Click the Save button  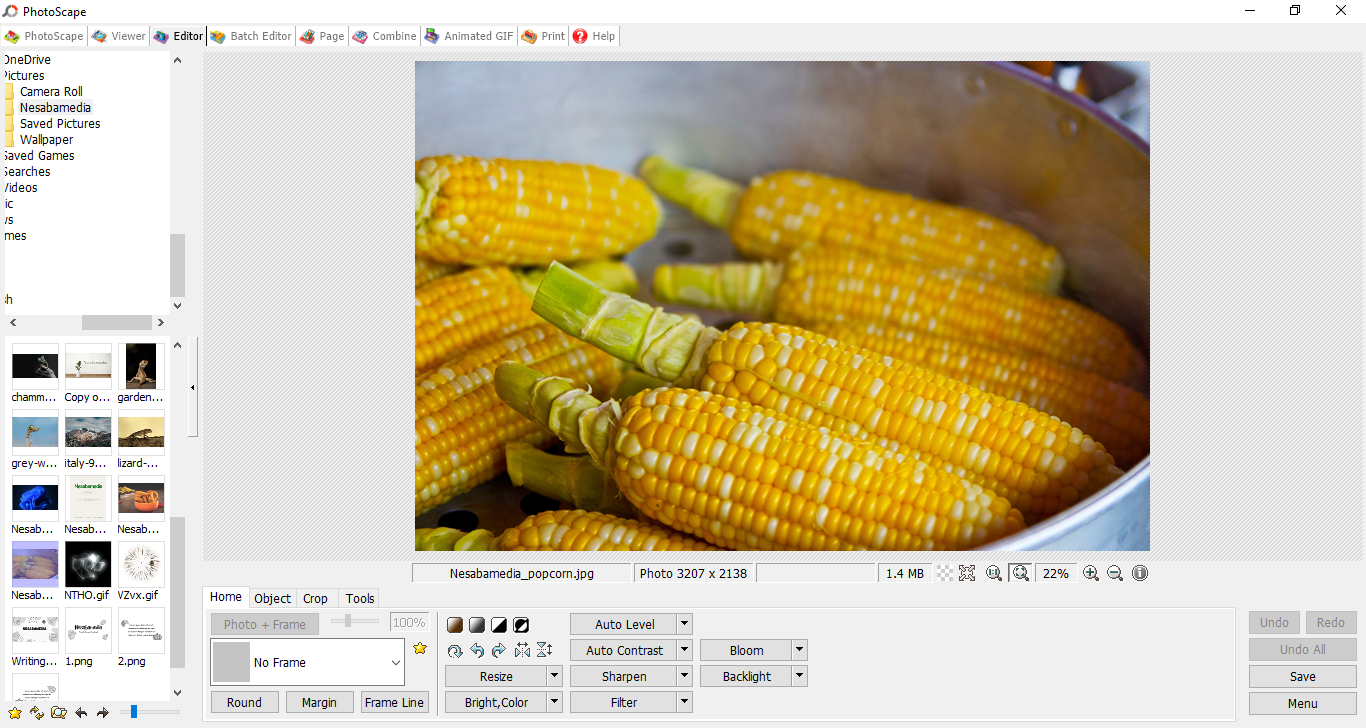(1302, 676)
